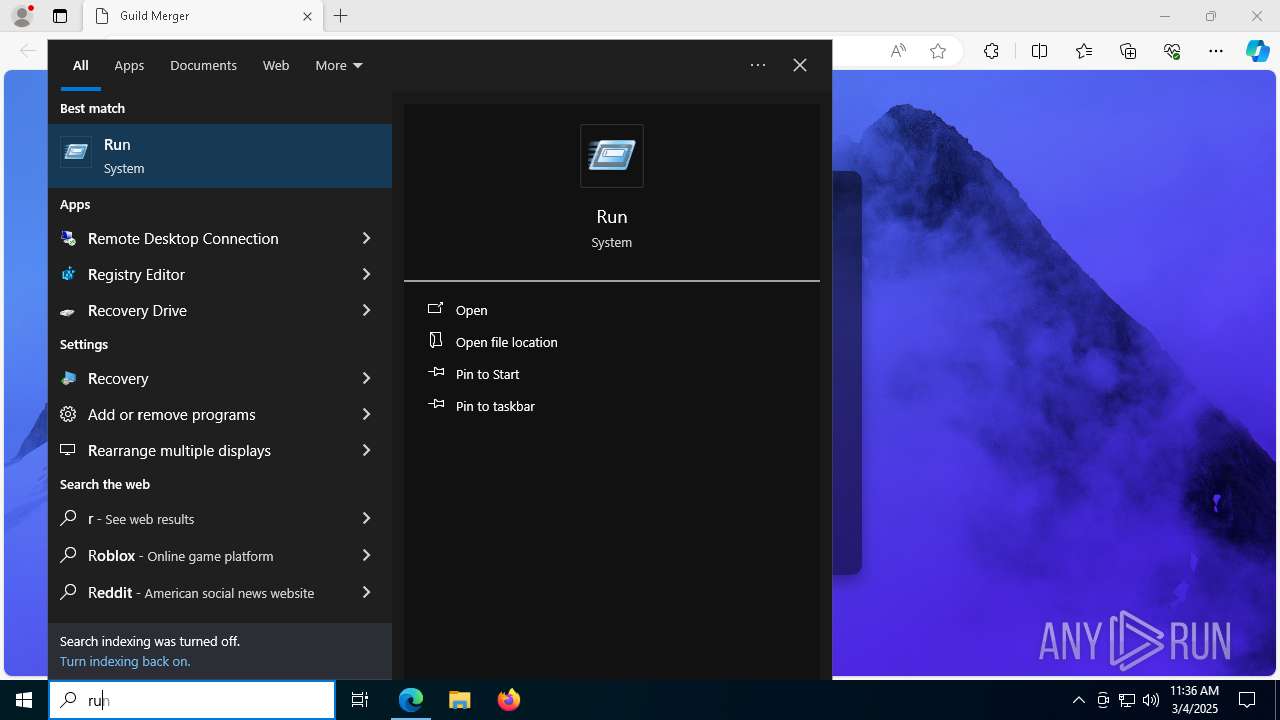Close the Guild Merger tab
The image size is (1280, 720).
coord(307,16)
